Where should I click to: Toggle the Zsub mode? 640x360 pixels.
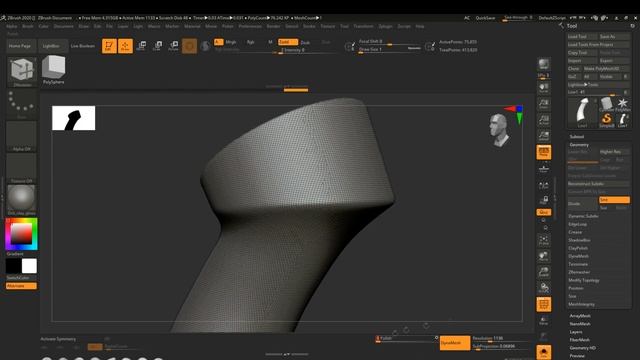pyautogui.click(x=305, y=42)
